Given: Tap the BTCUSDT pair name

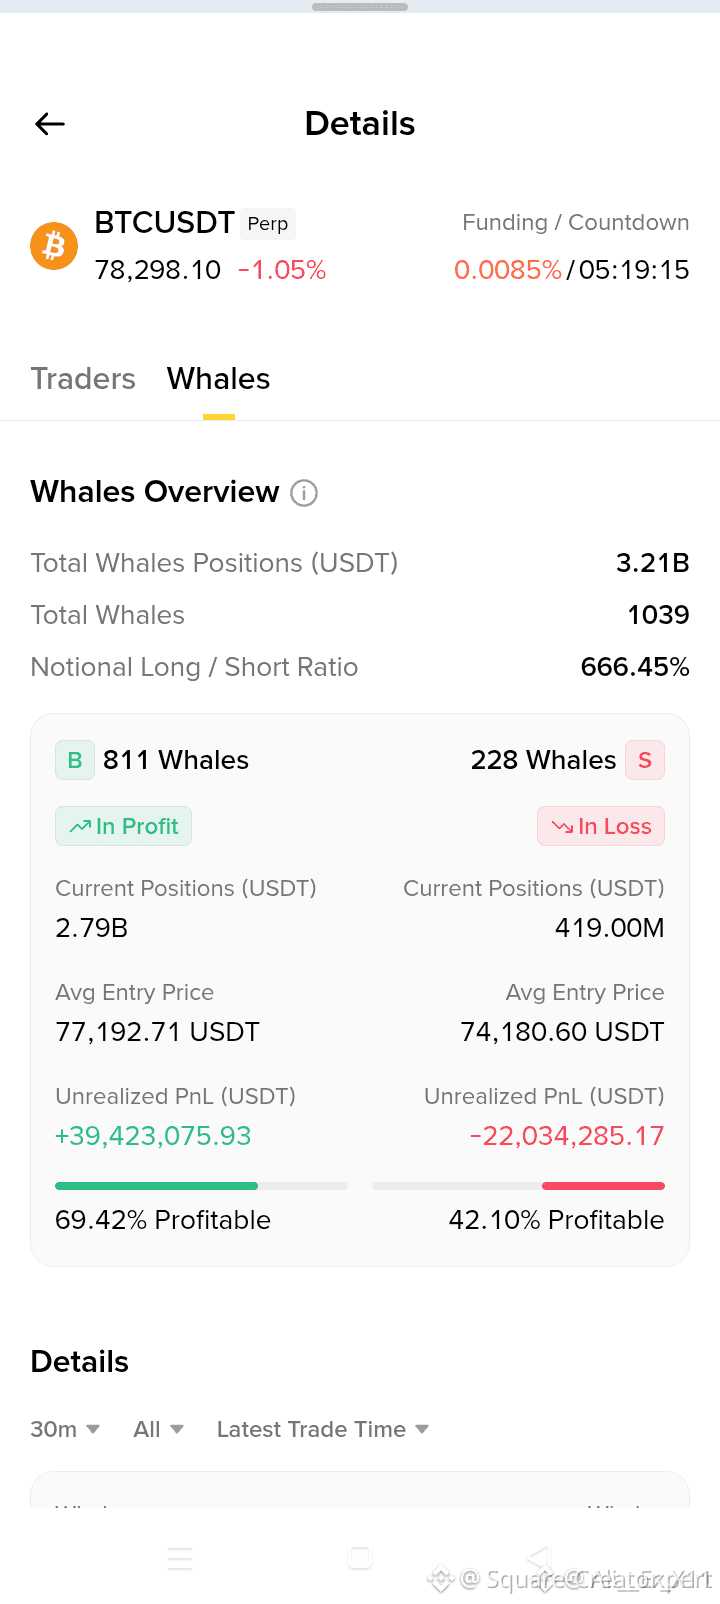Looking at the screenshot, I should 164,222.
